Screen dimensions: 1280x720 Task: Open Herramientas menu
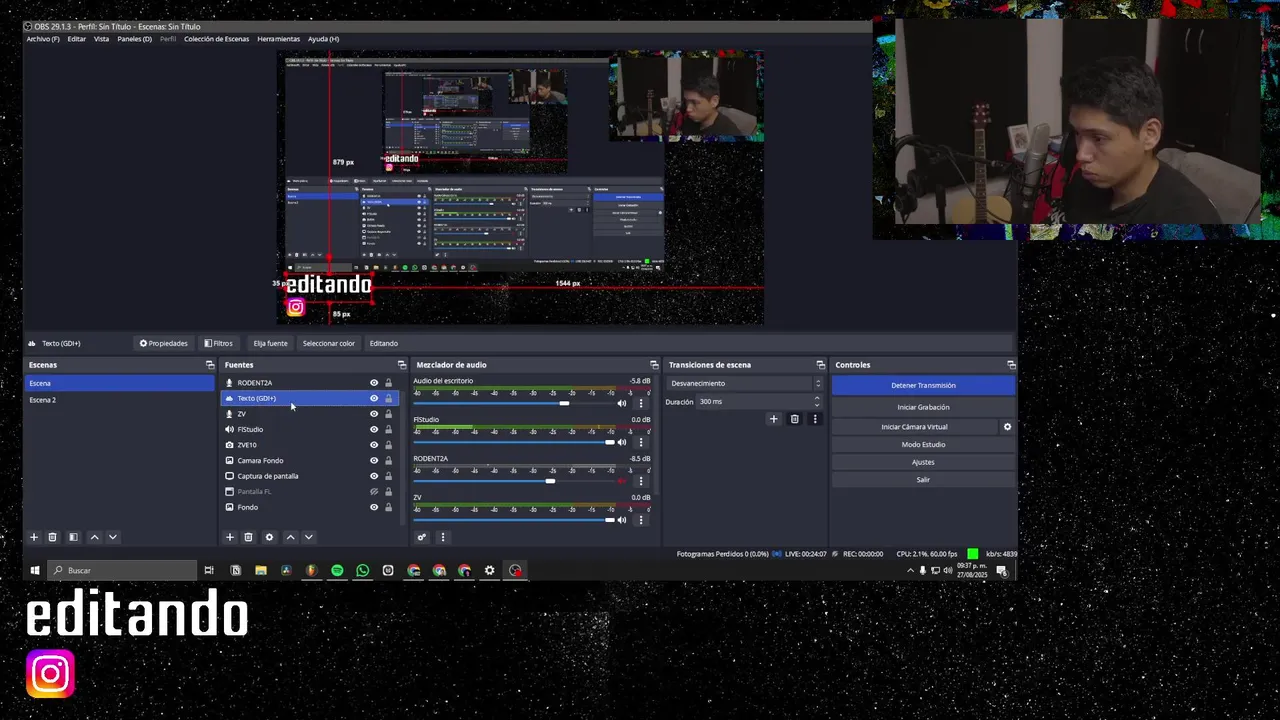[279, 39]
